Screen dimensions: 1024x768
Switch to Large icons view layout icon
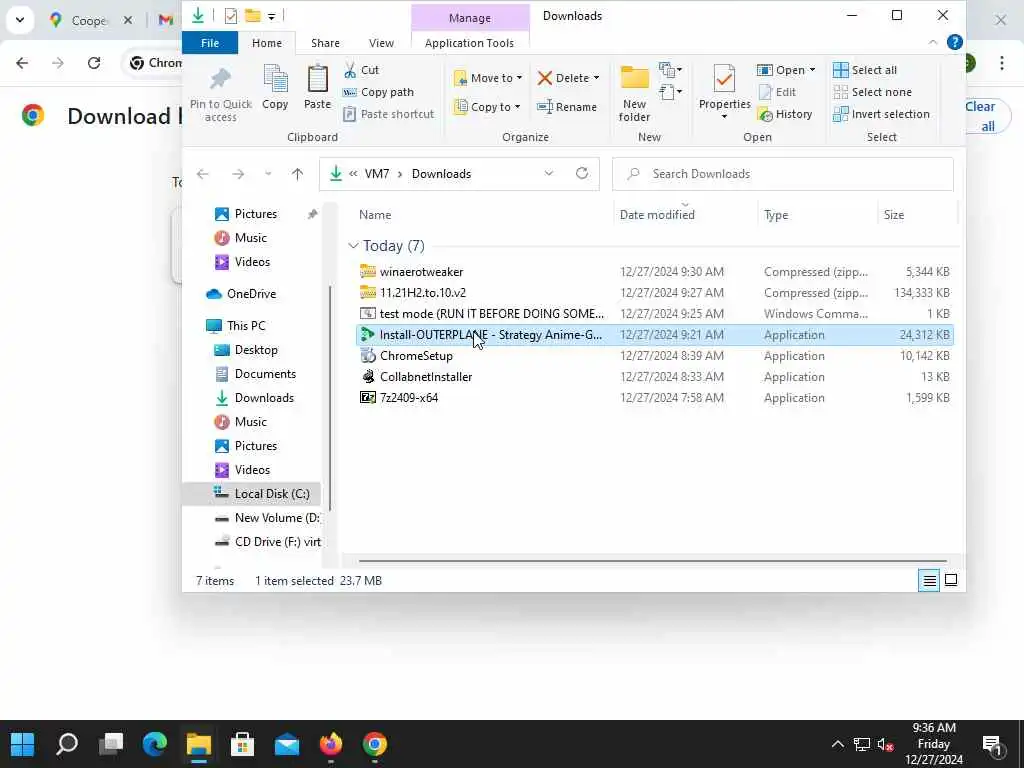pyautogui.click(x=951, y=580)
